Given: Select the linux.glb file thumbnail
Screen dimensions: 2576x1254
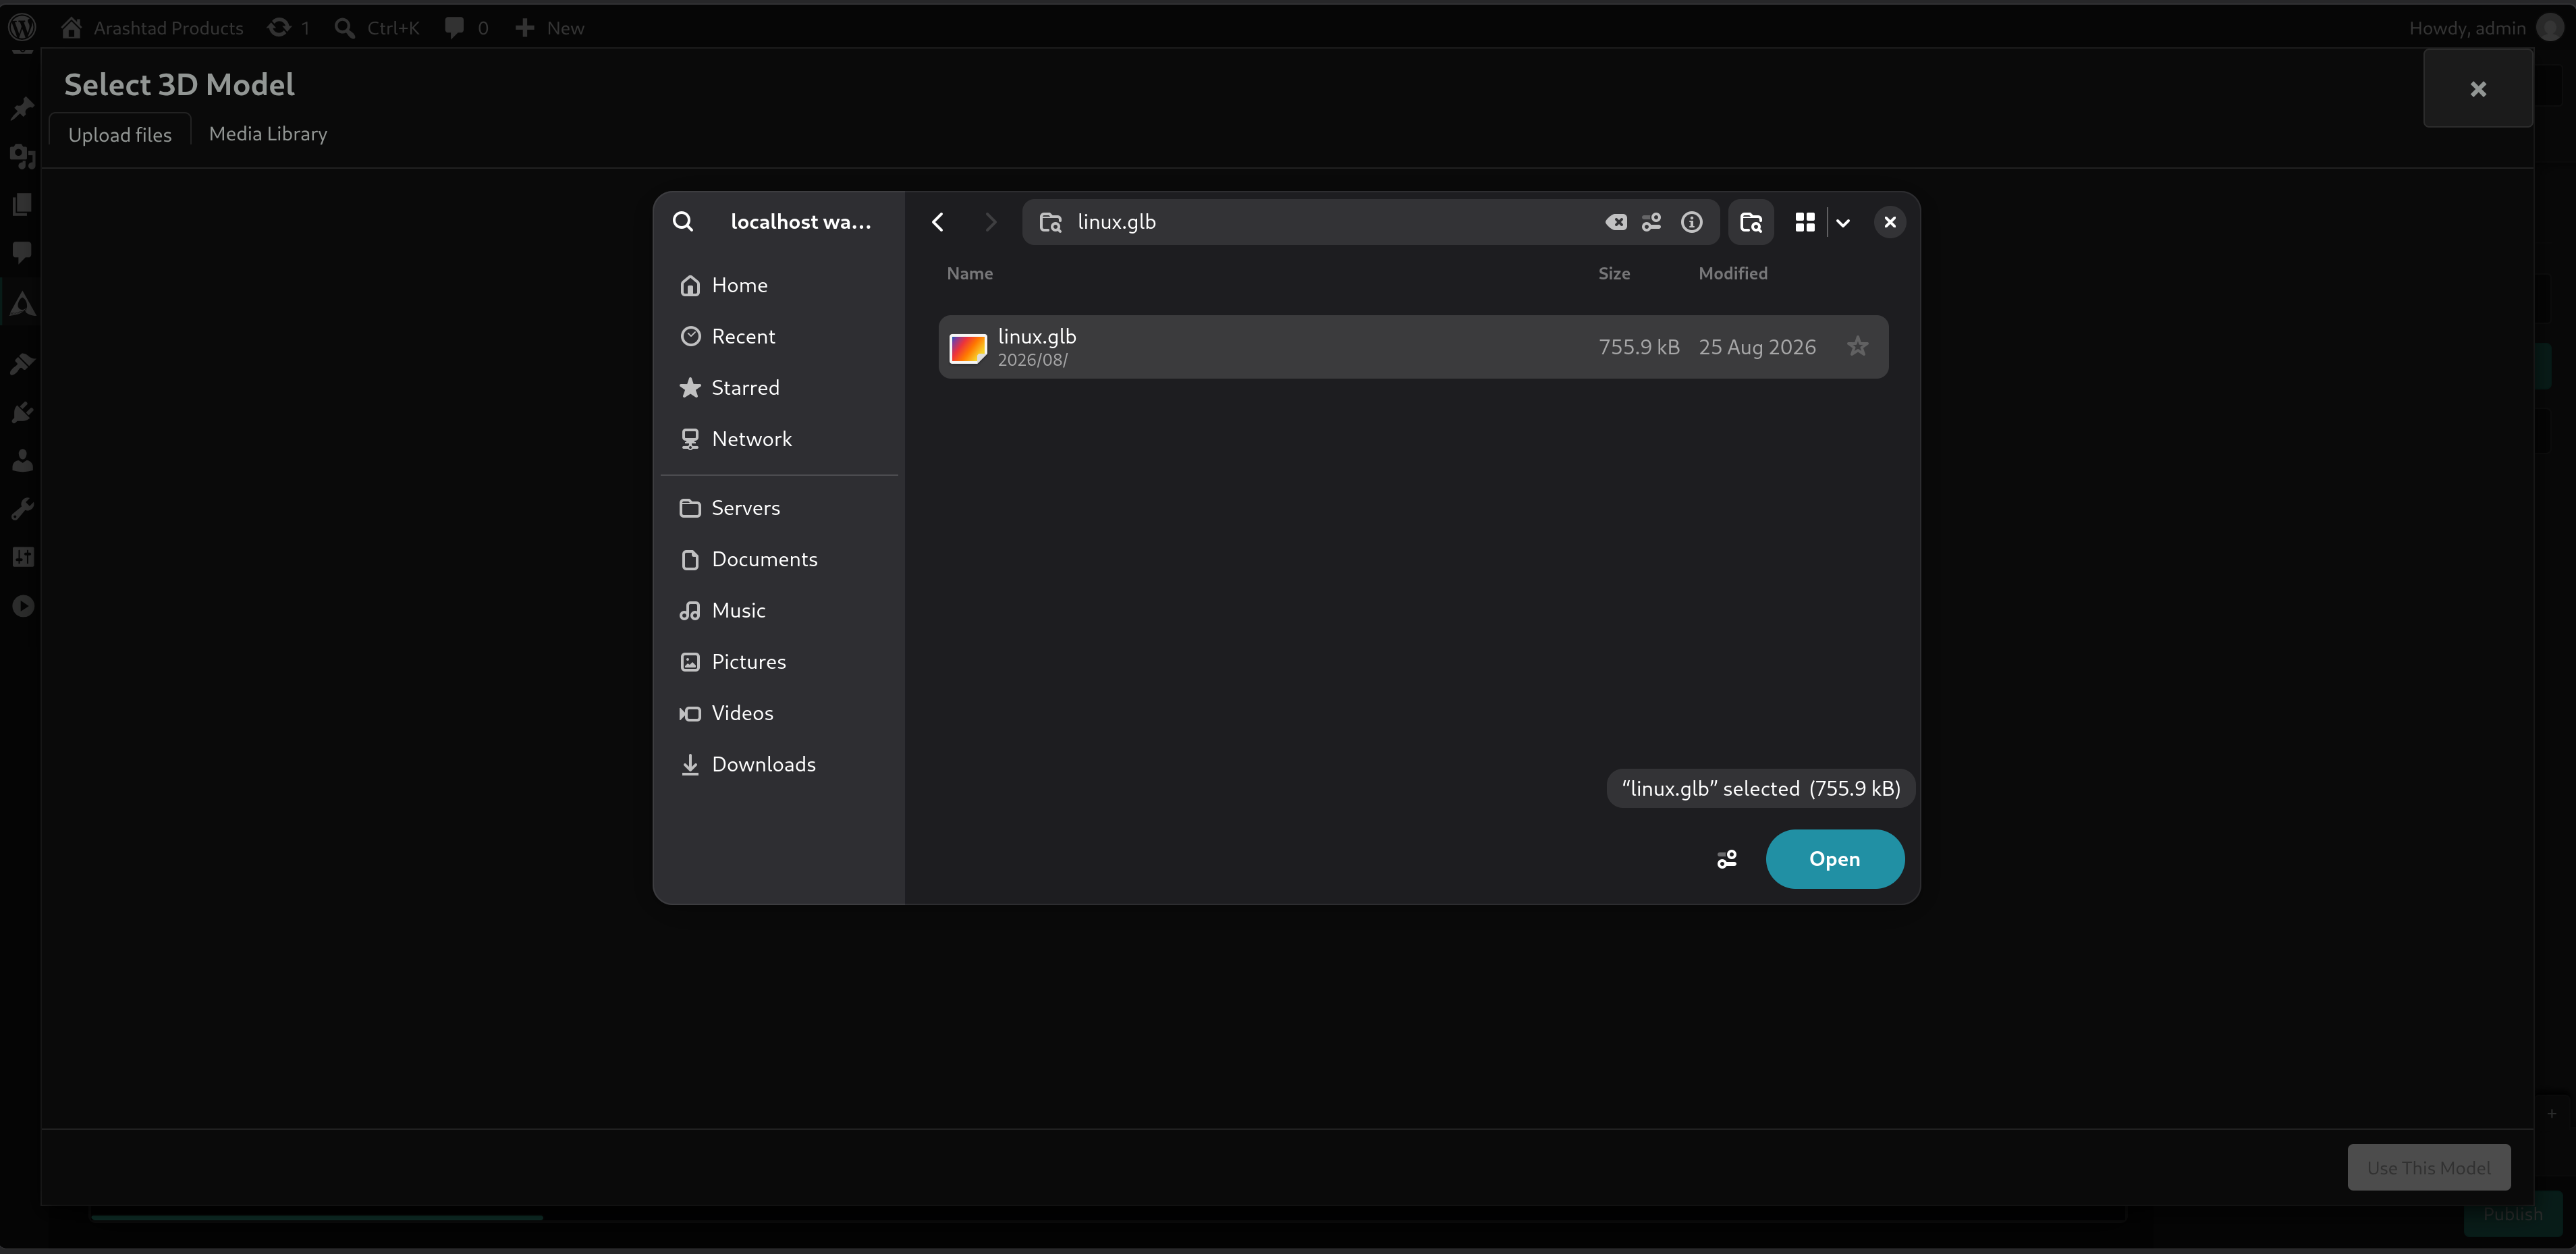Looking at the screenshot, I should pyautogui.click(x=968, y=348).
